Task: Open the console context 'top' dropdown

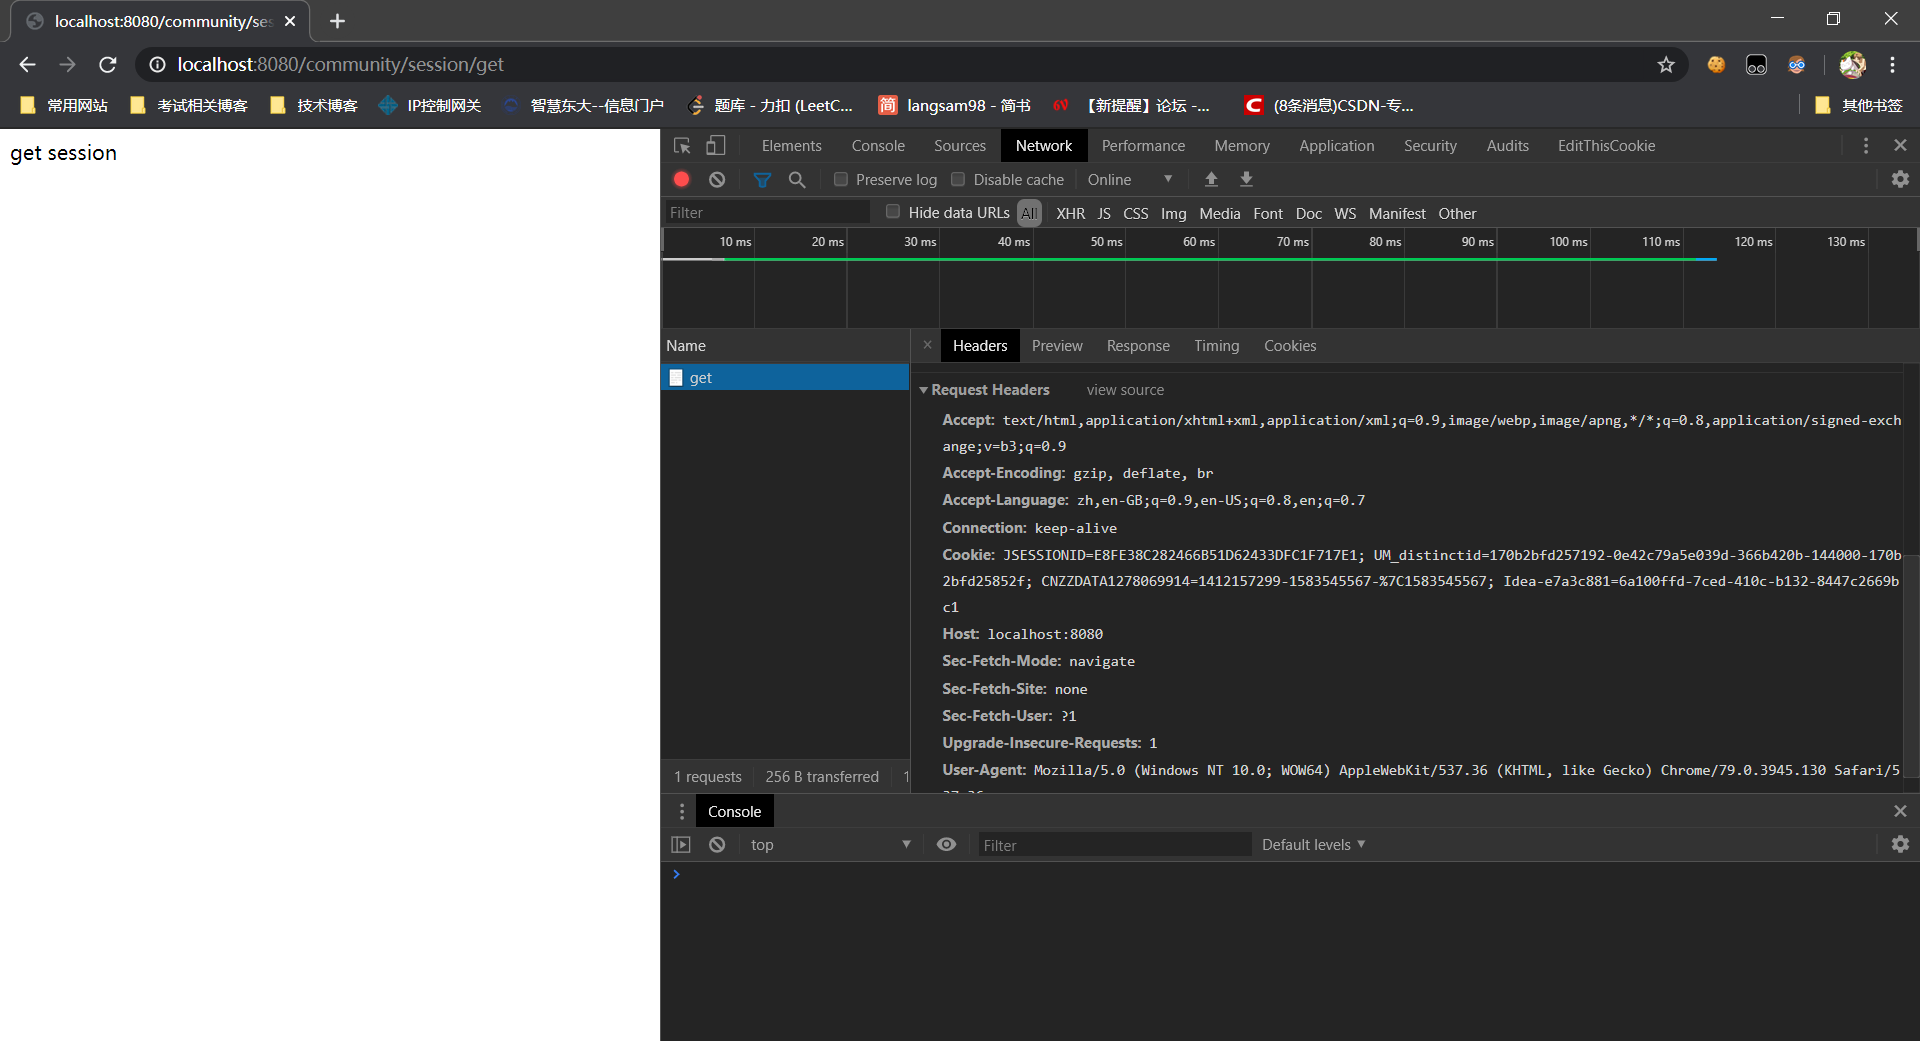Action: (x=830, y=845)
